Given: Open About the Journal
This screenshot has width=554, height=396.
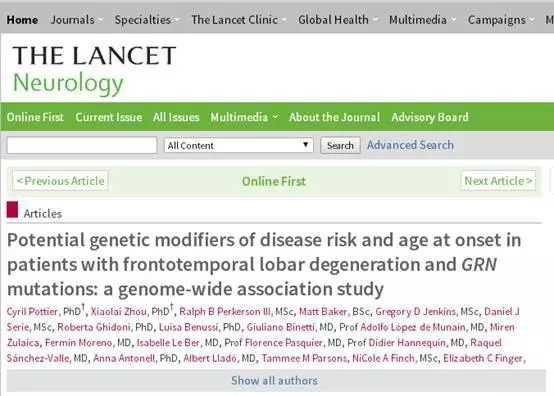Looking at the screenshot, I should coord(334,117).
